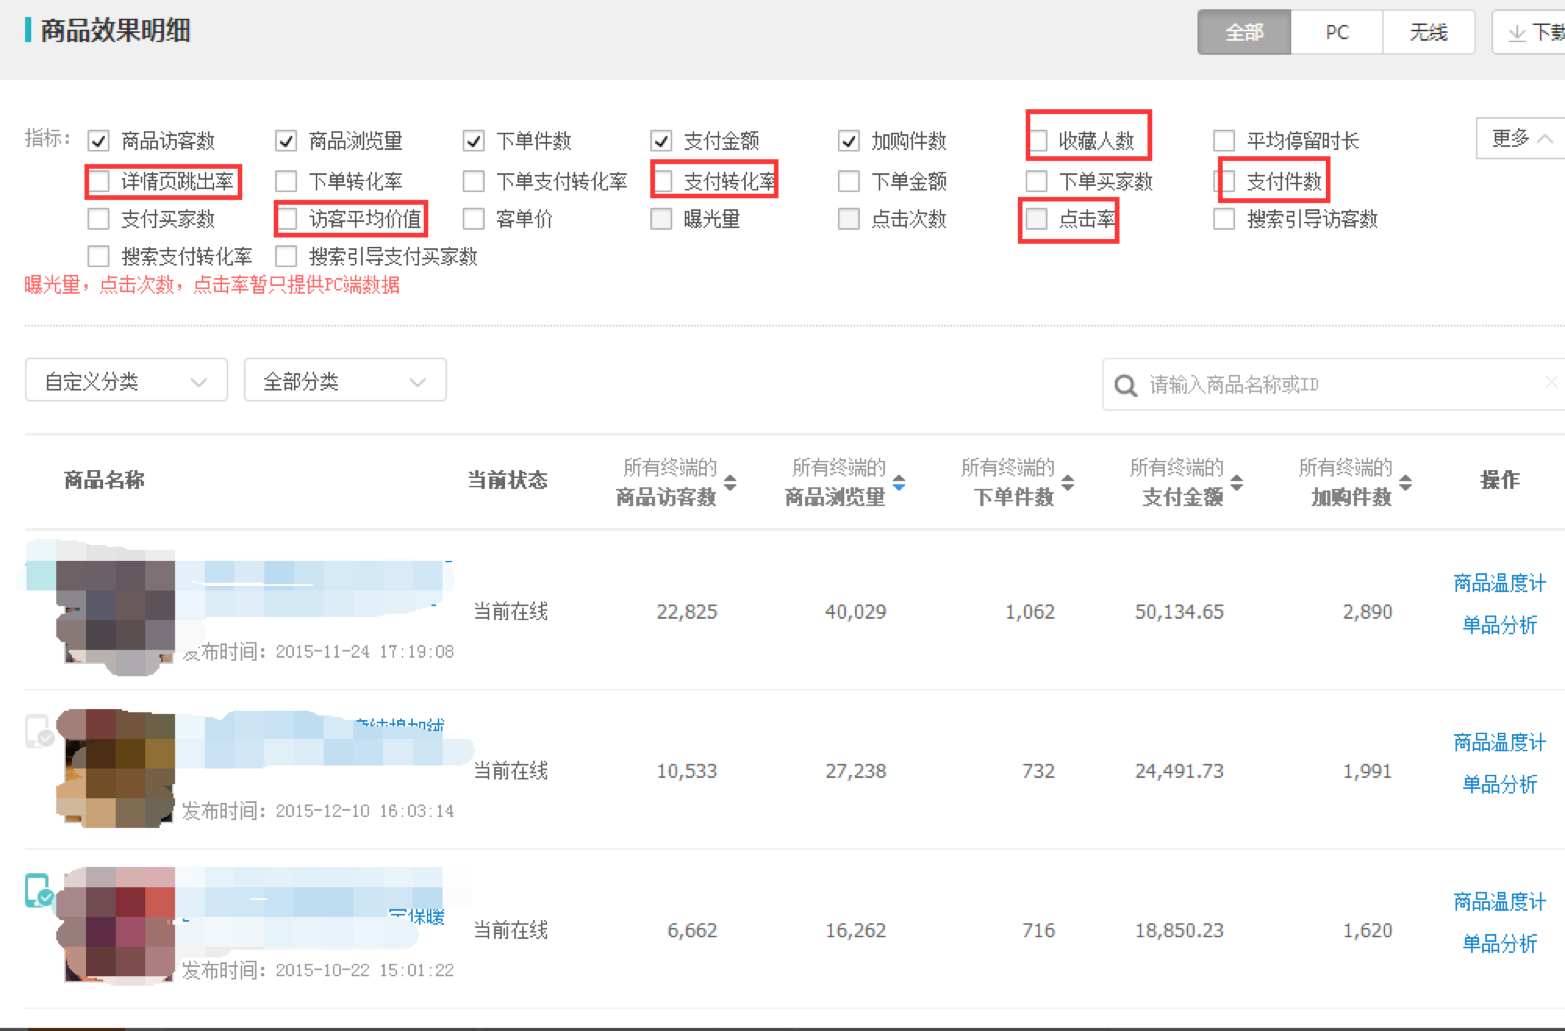
Task: Check 客单价 indicator
Action: (474, 219)
